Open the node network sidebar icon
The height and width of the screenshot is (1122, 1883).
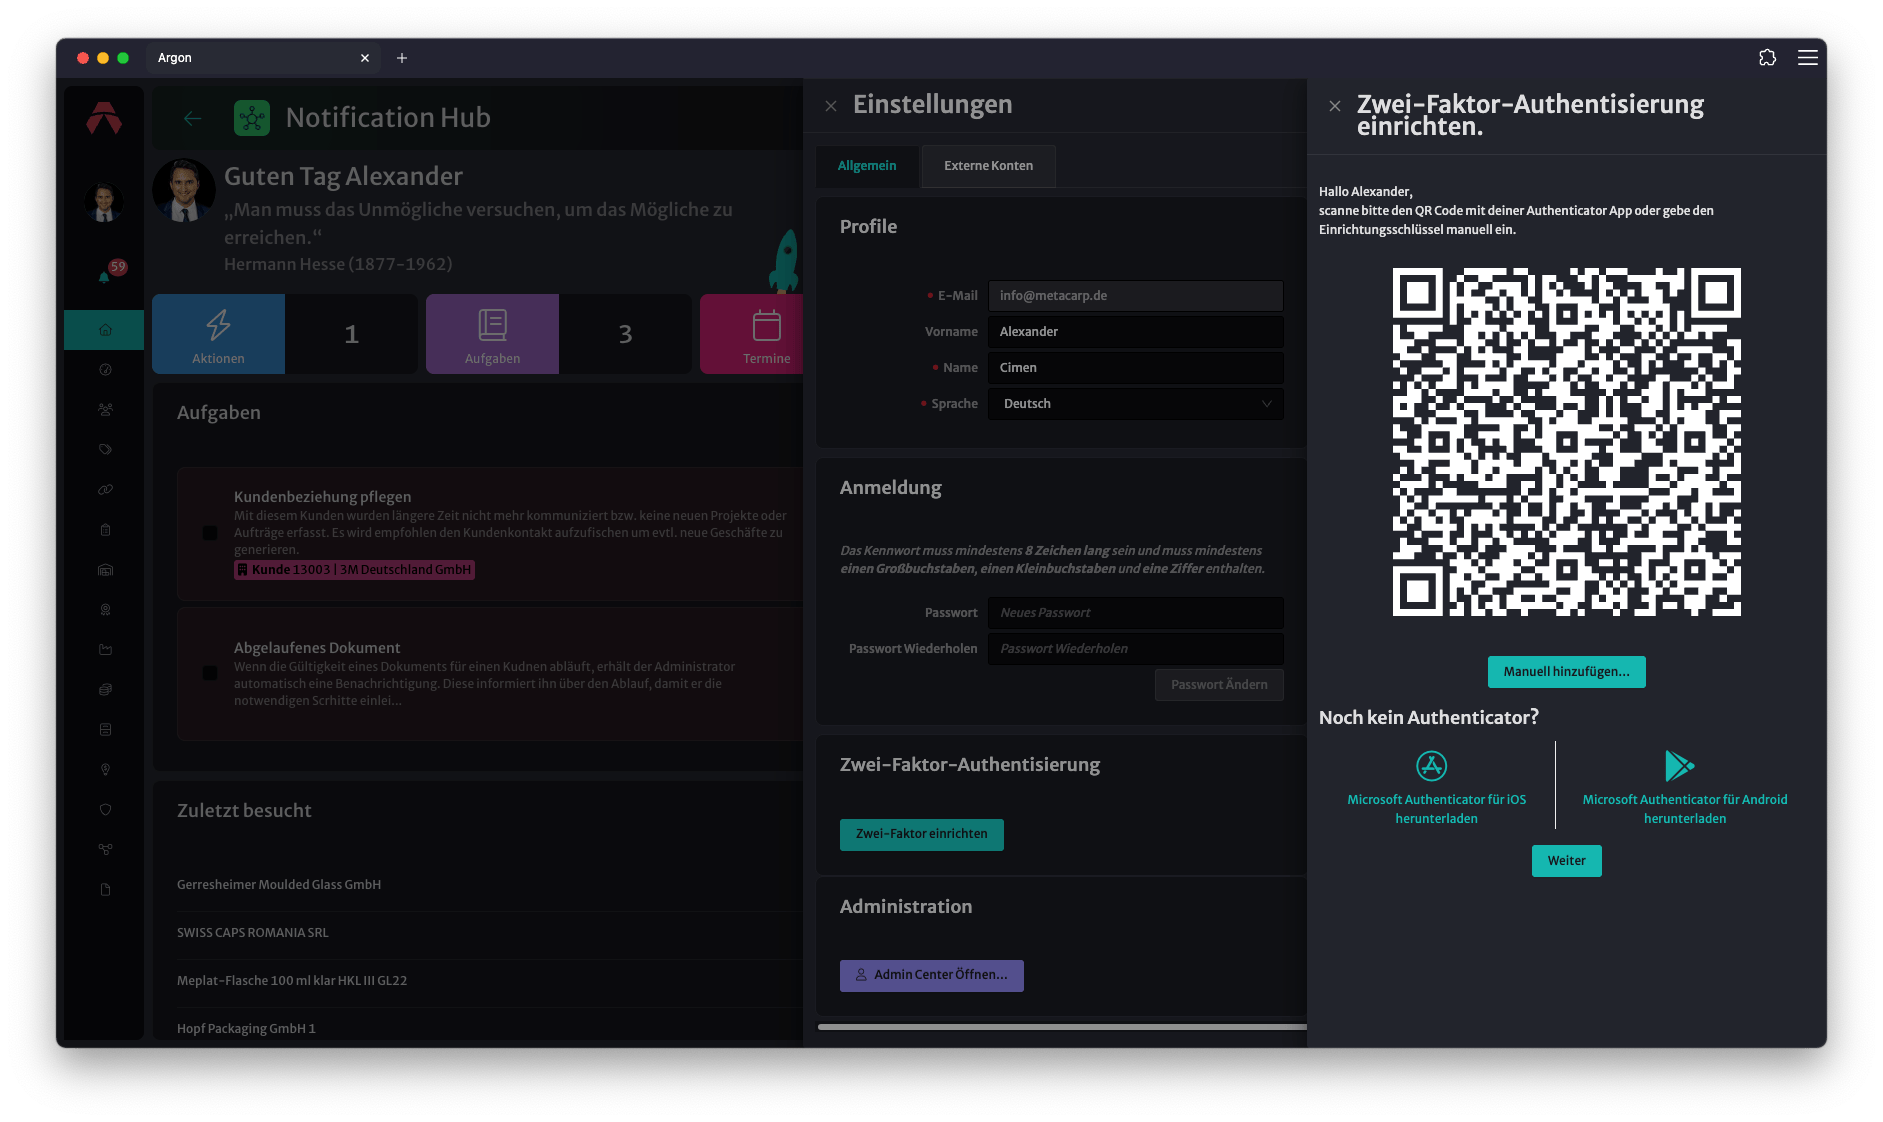105,850
